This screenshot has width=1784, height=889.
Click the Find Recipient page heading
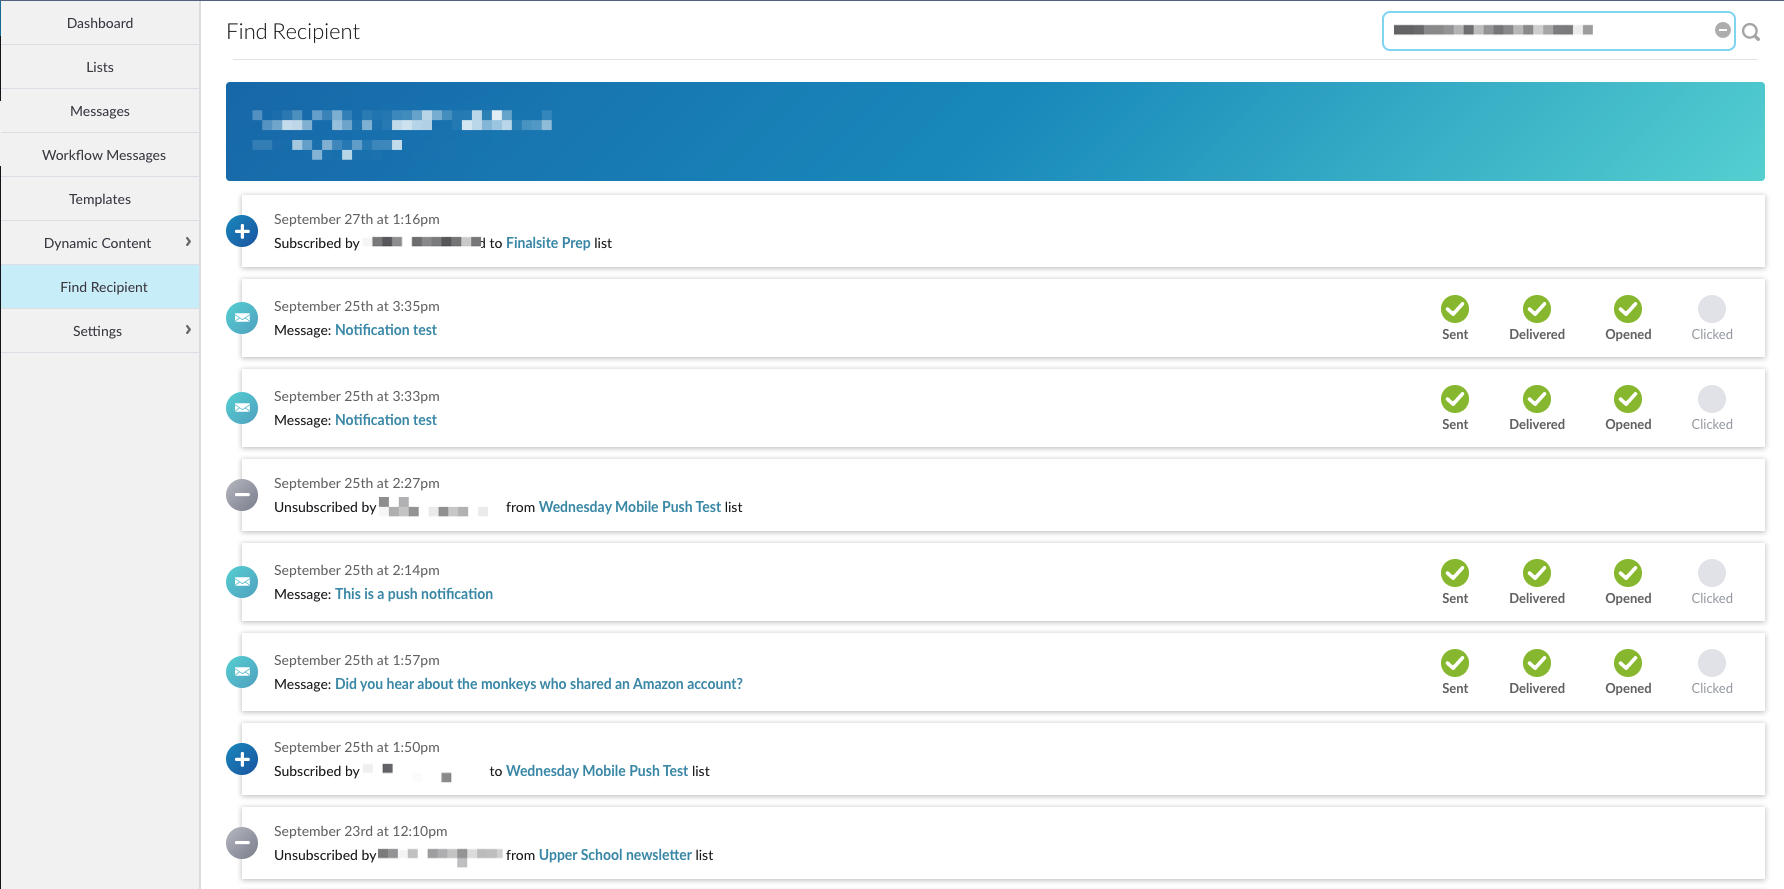click(x=293, y=31)
